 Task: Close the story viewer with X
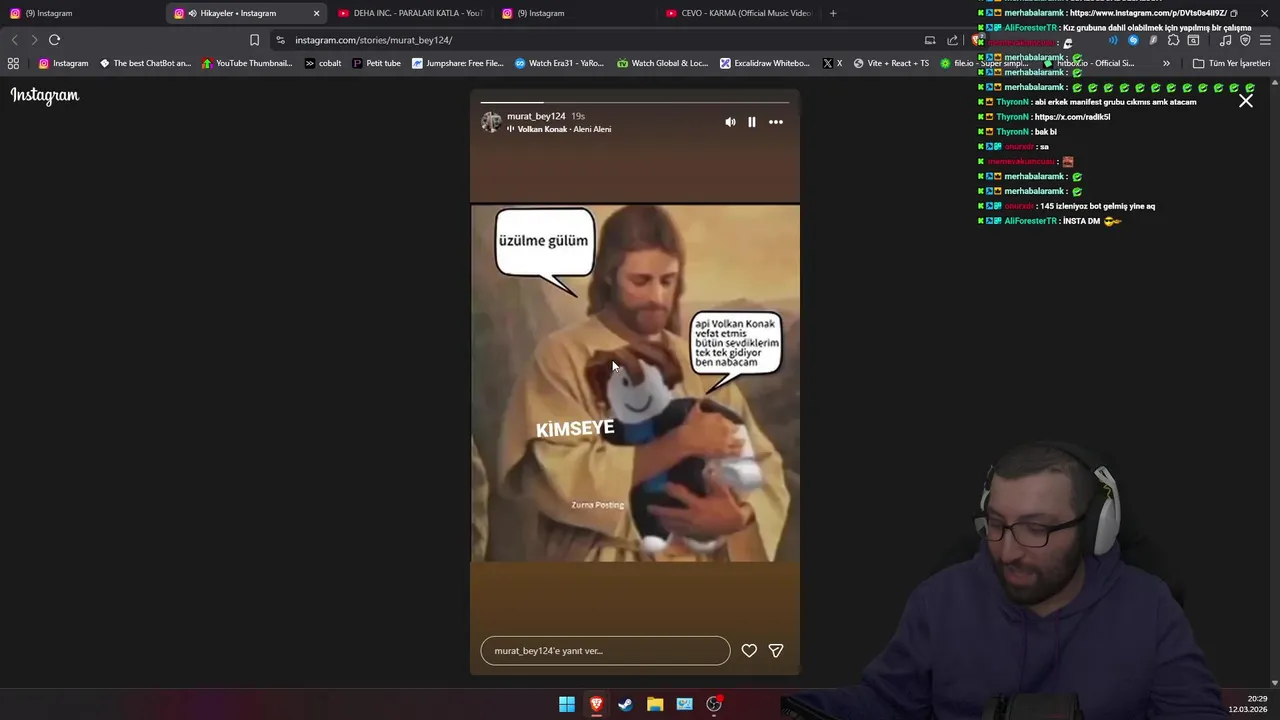click(1246, 101)
